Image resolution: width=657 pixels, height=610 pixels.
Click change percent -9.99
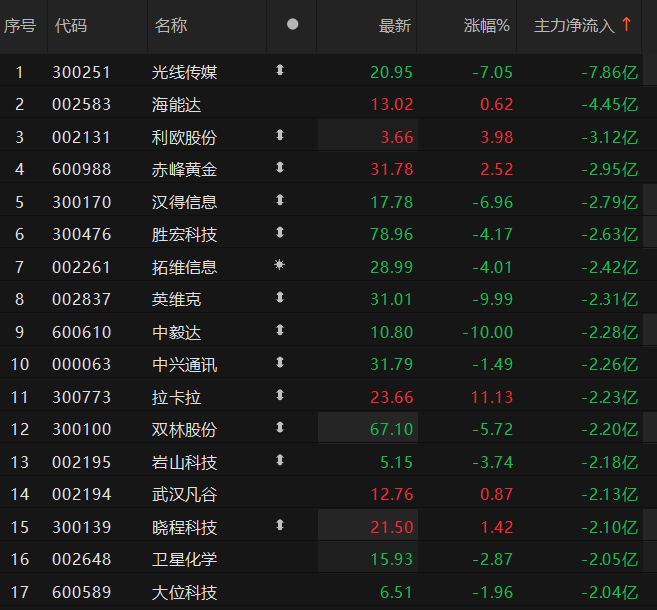tap(492, 300)
